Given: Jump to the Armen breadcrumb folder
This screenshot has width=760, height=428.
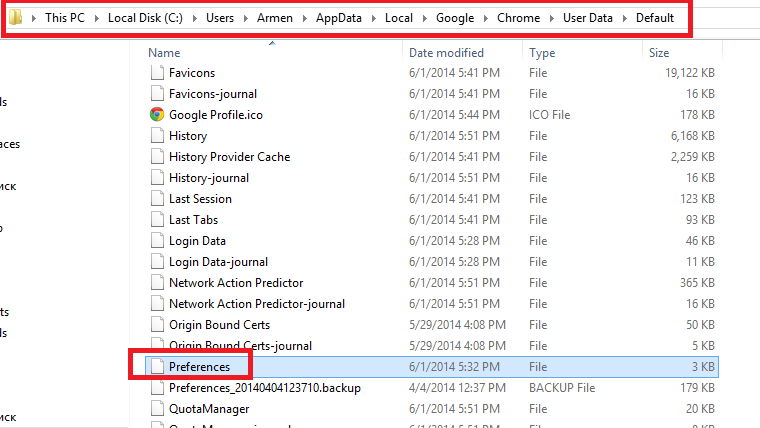Looking at the screenshot, I should click(275, 18).
